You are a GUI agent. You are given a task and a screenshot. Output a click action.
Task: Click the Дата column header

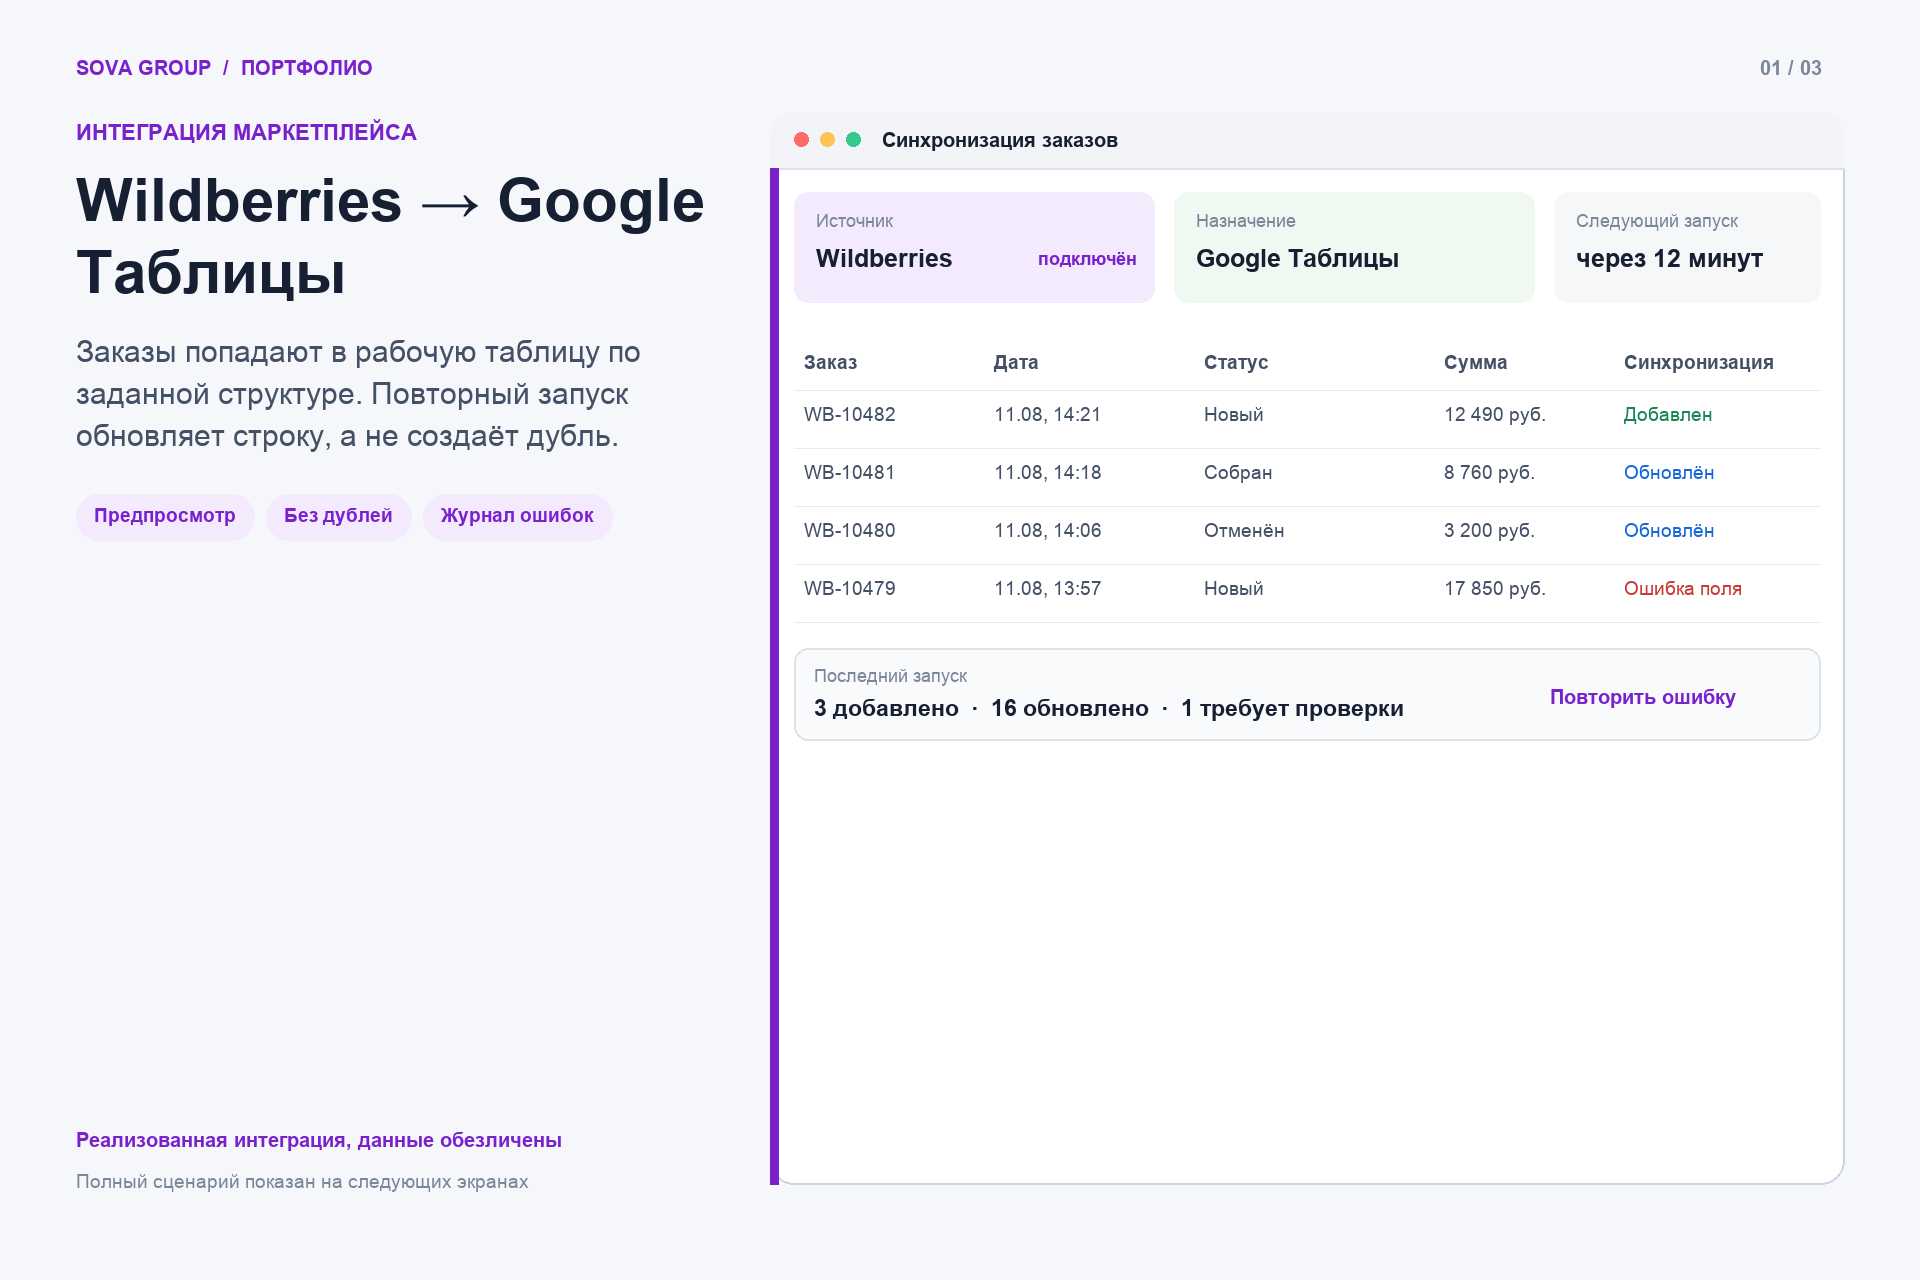(1016, 362)
